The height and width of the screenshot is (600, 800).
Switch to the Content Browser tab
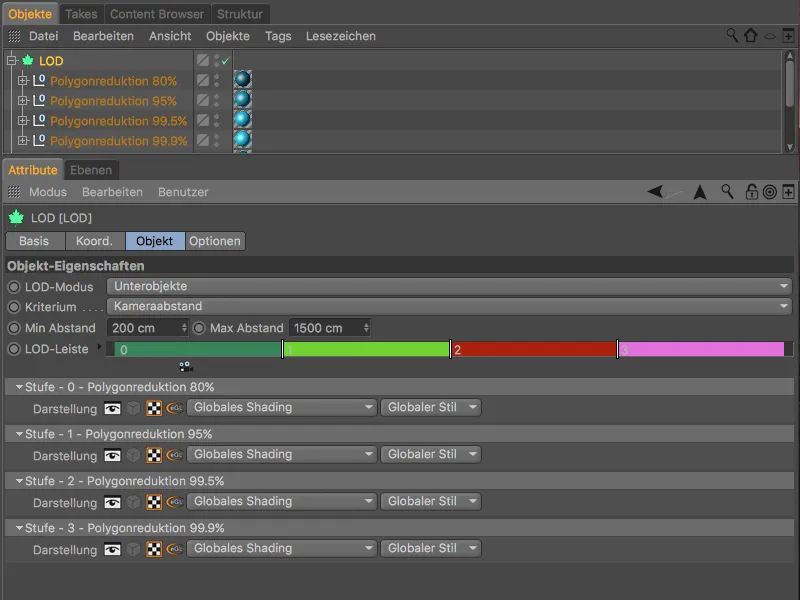pos(157,14)
